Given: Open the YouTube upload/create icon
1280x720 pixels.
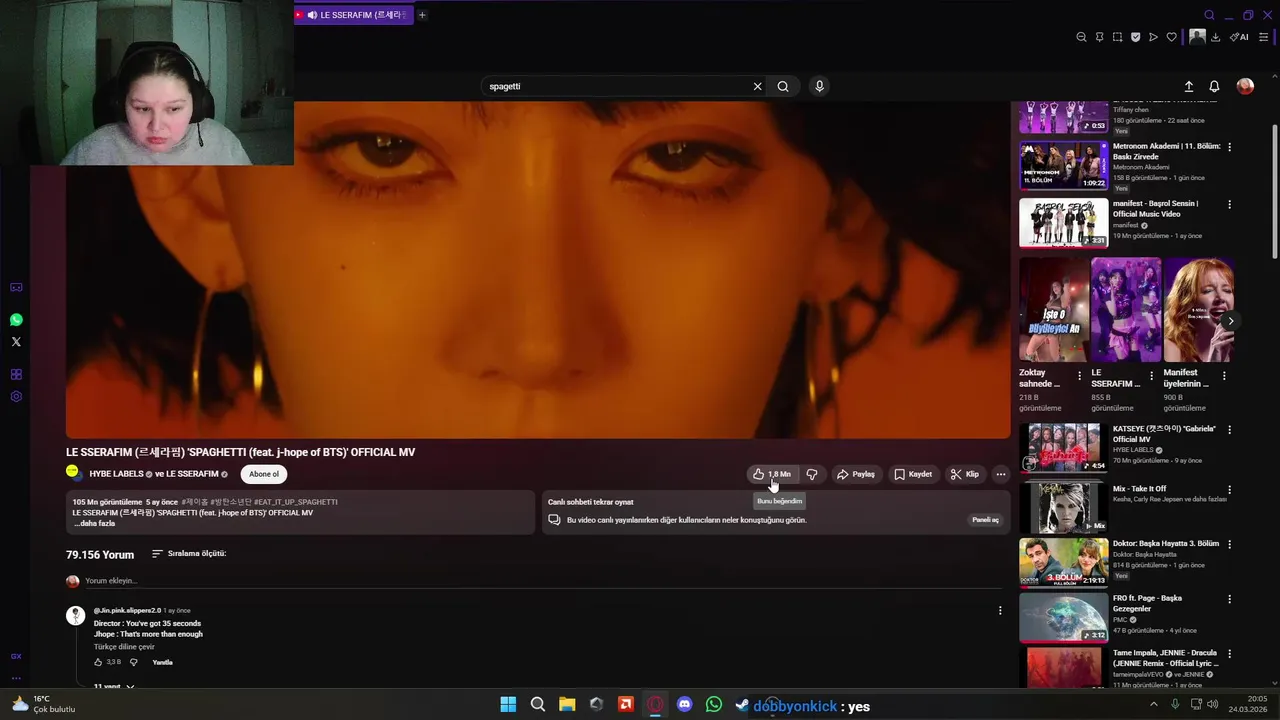Looking at the screenshot, I should click(1189, 86).
